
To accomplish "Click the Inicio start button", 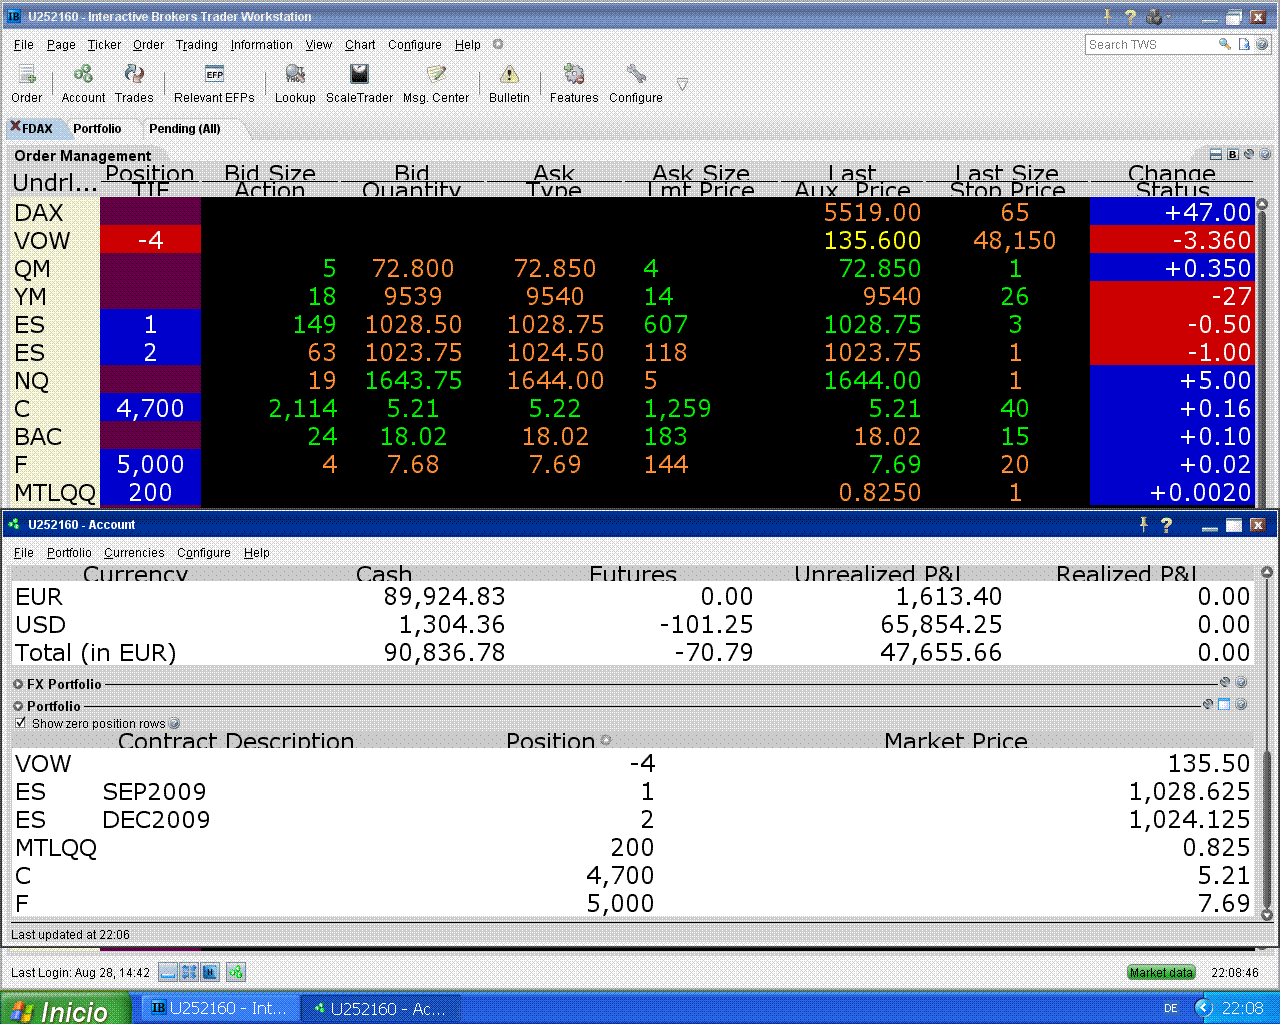I will click(66, 1009).
